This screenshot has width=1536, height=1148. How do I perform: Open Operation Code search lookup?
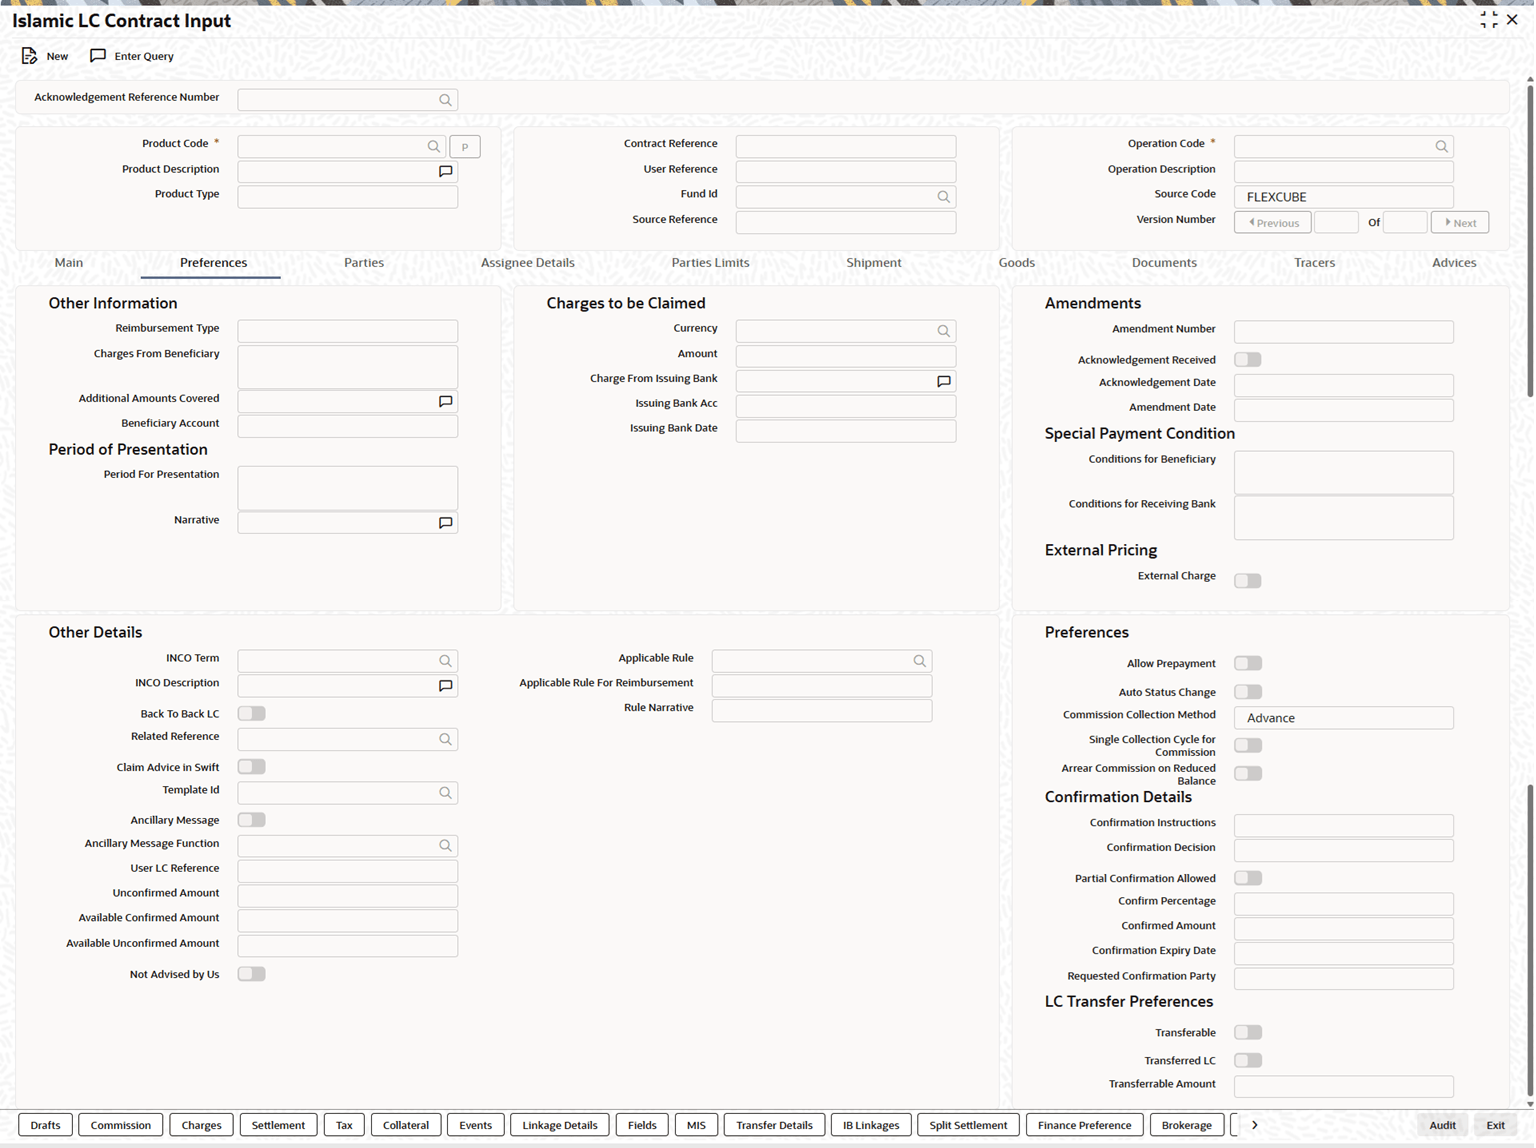[x=1441, y=146]
